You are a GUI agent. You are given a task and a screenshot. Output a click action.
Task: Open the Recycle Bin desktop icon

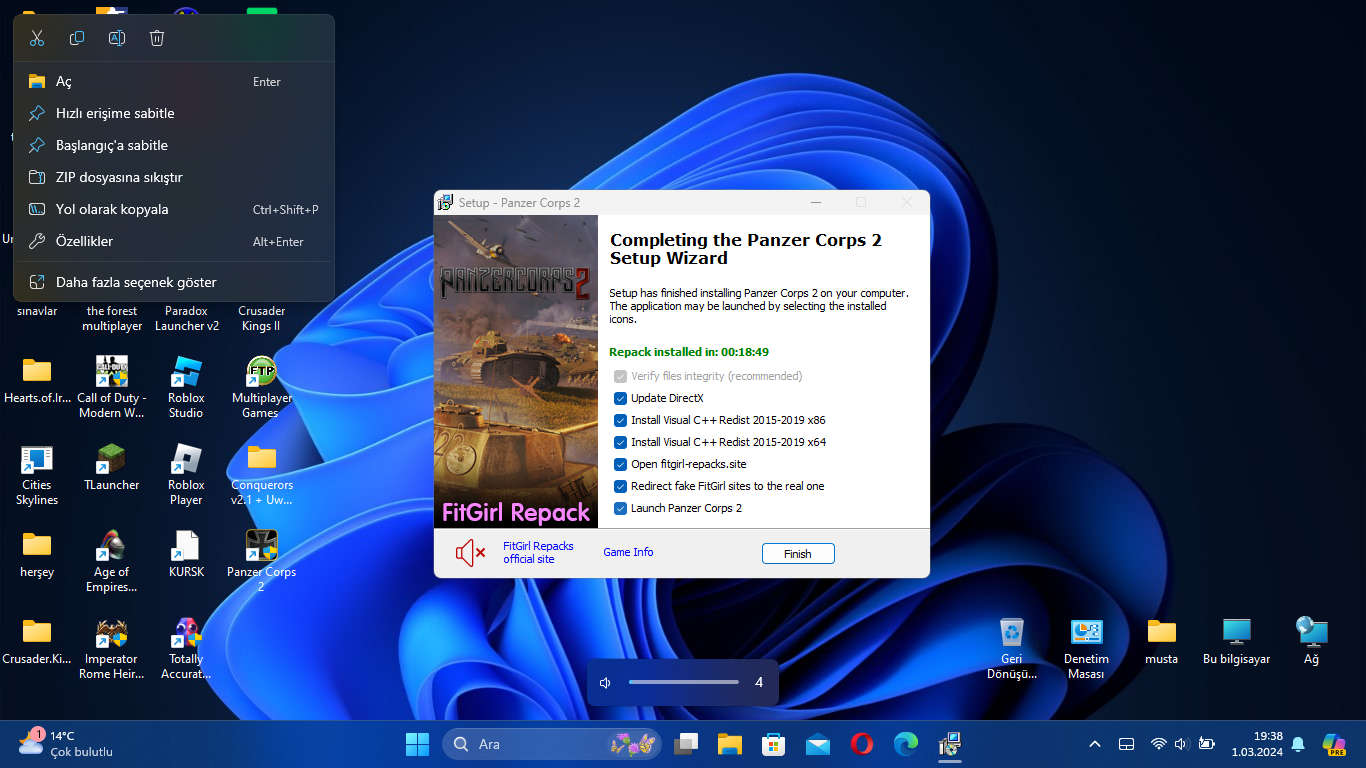(x=1012, y=645)
